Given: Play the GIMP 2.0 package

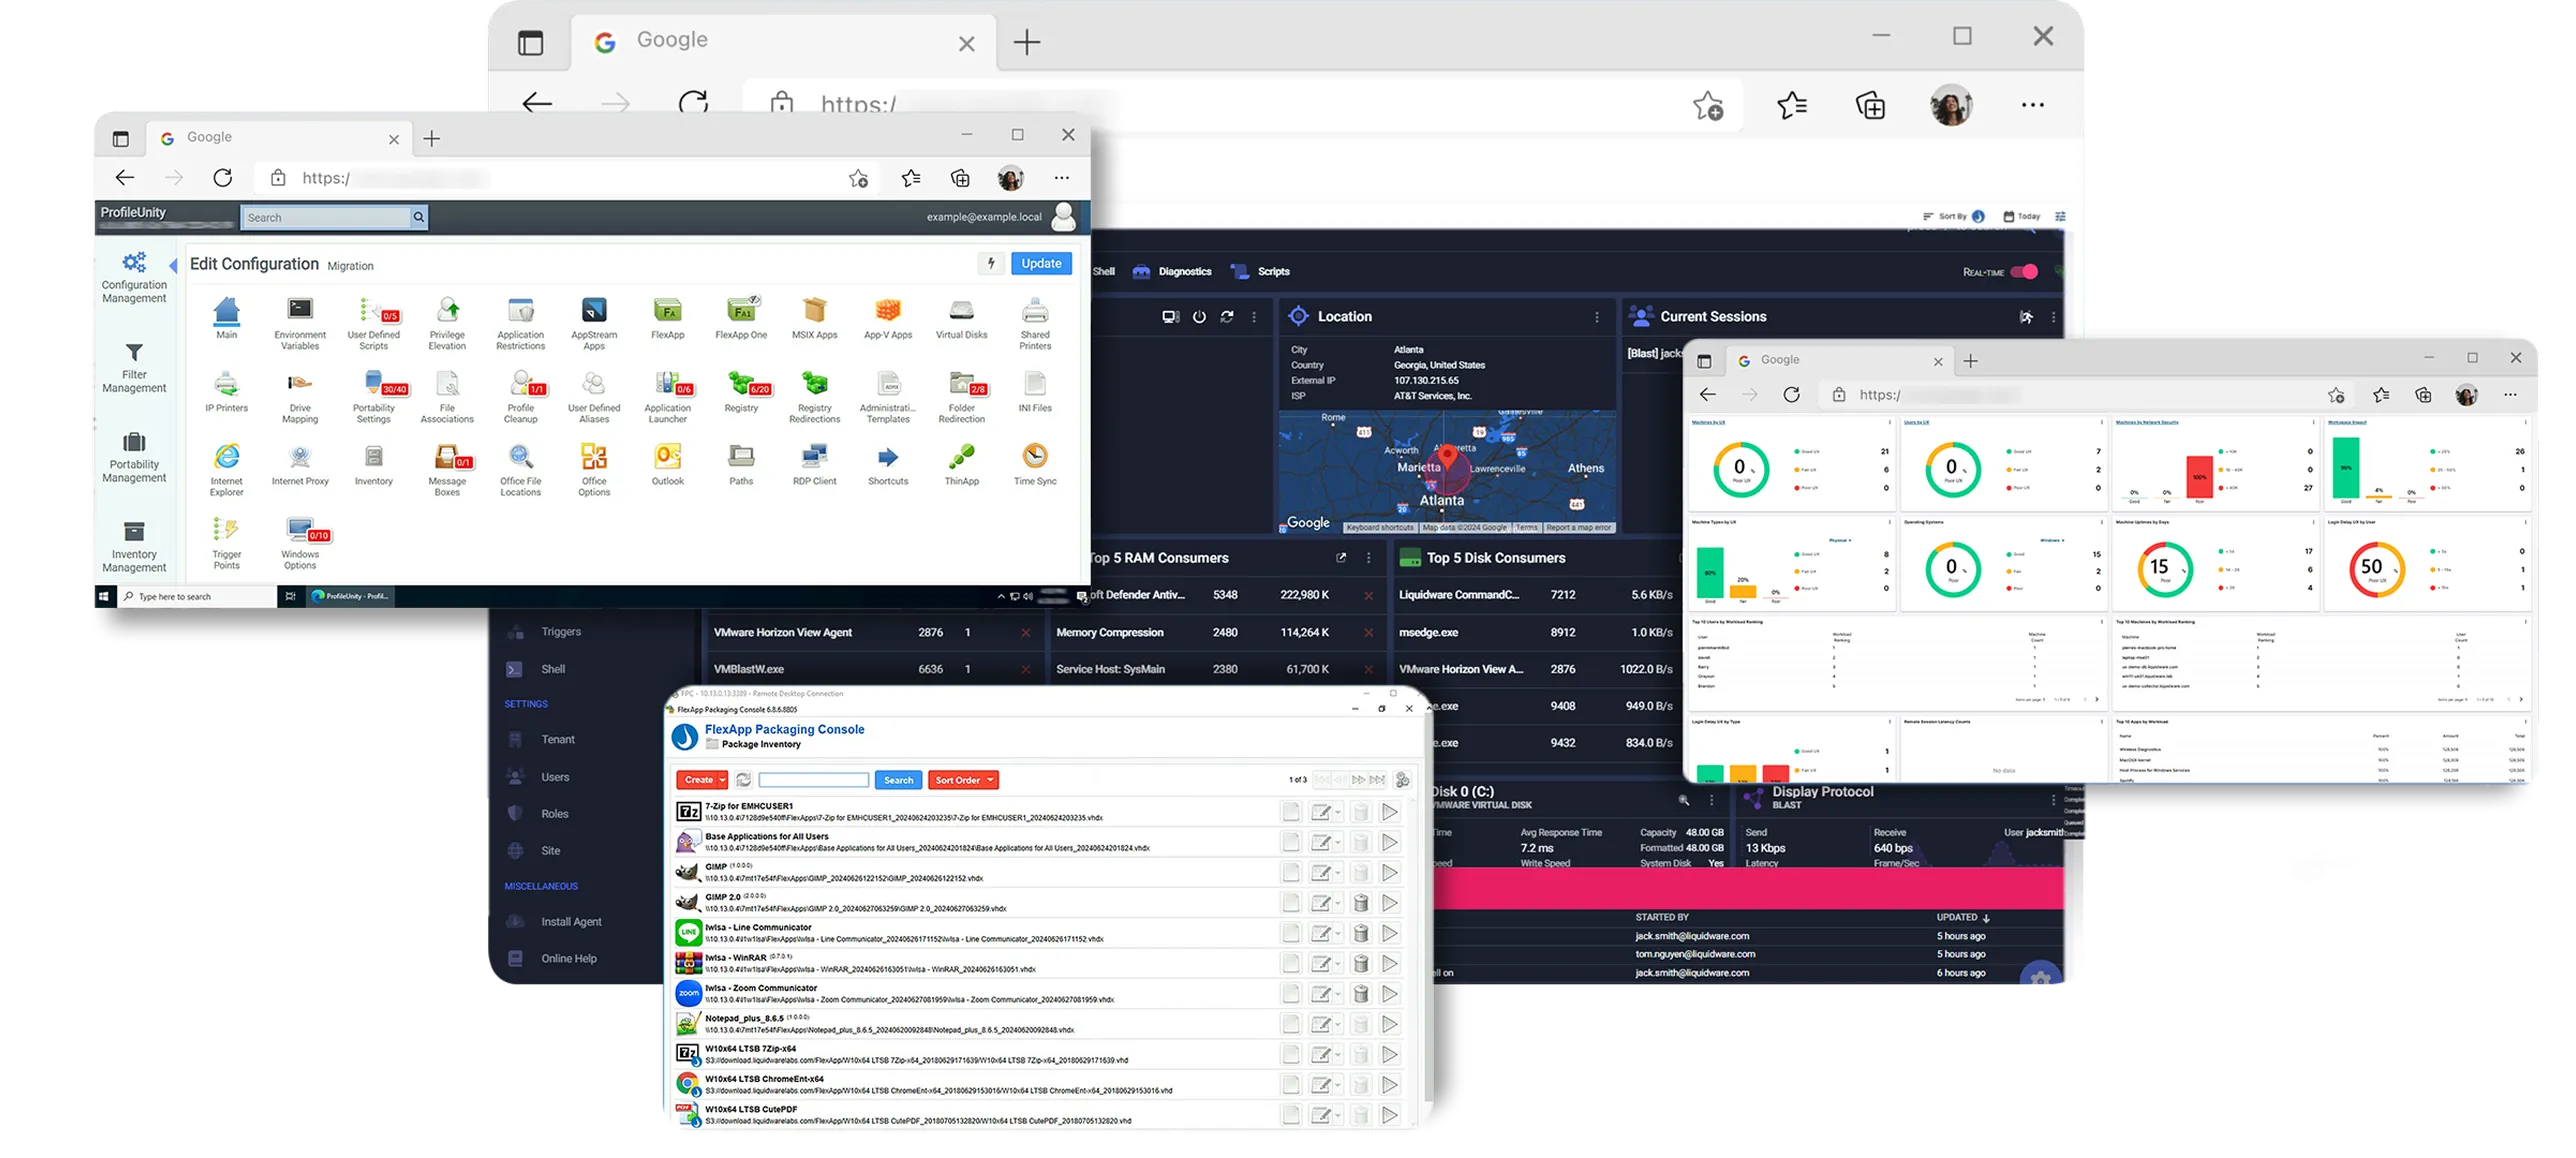Looking at the screenshot, I should click(1390, 903).
